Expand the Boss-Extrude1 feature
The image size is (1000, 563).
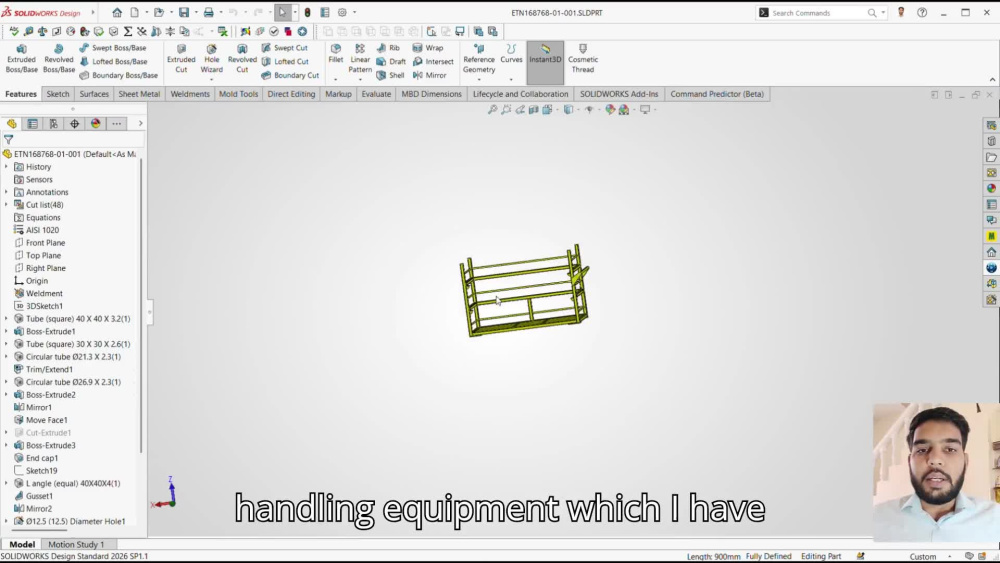(6, 331)
